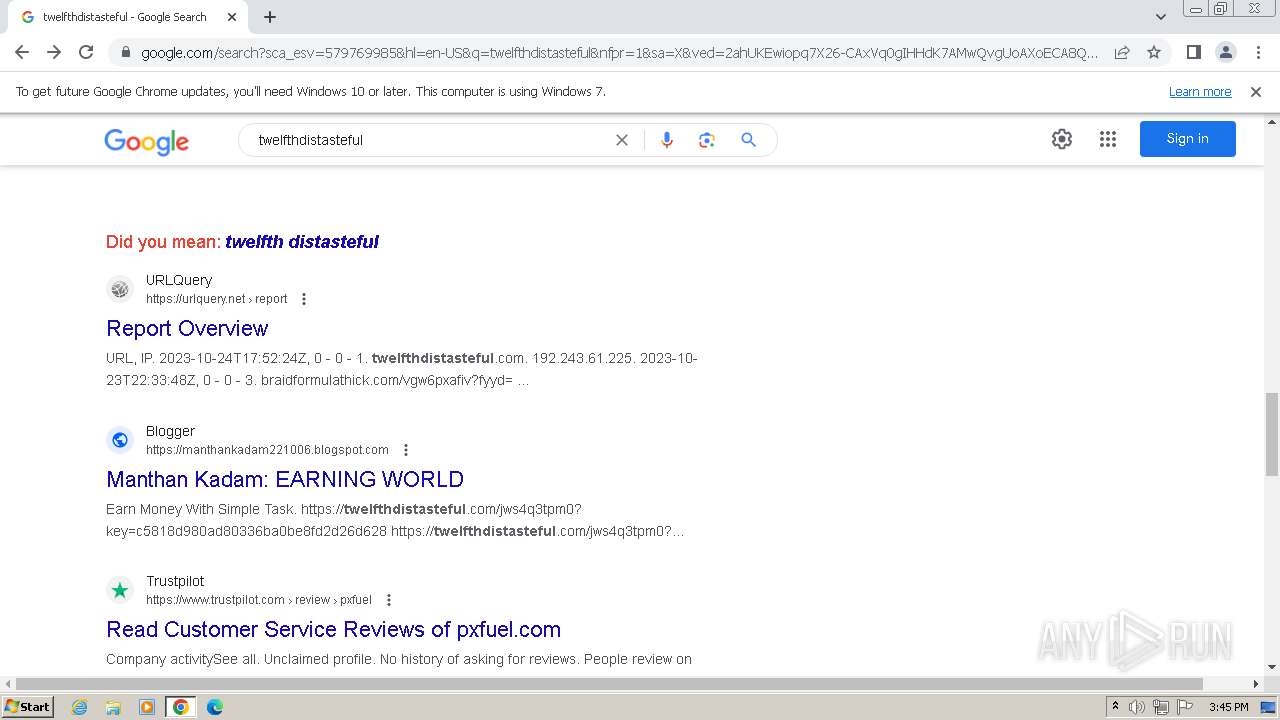
Task: Open the Learn more link
Action: coord(1200,91)
